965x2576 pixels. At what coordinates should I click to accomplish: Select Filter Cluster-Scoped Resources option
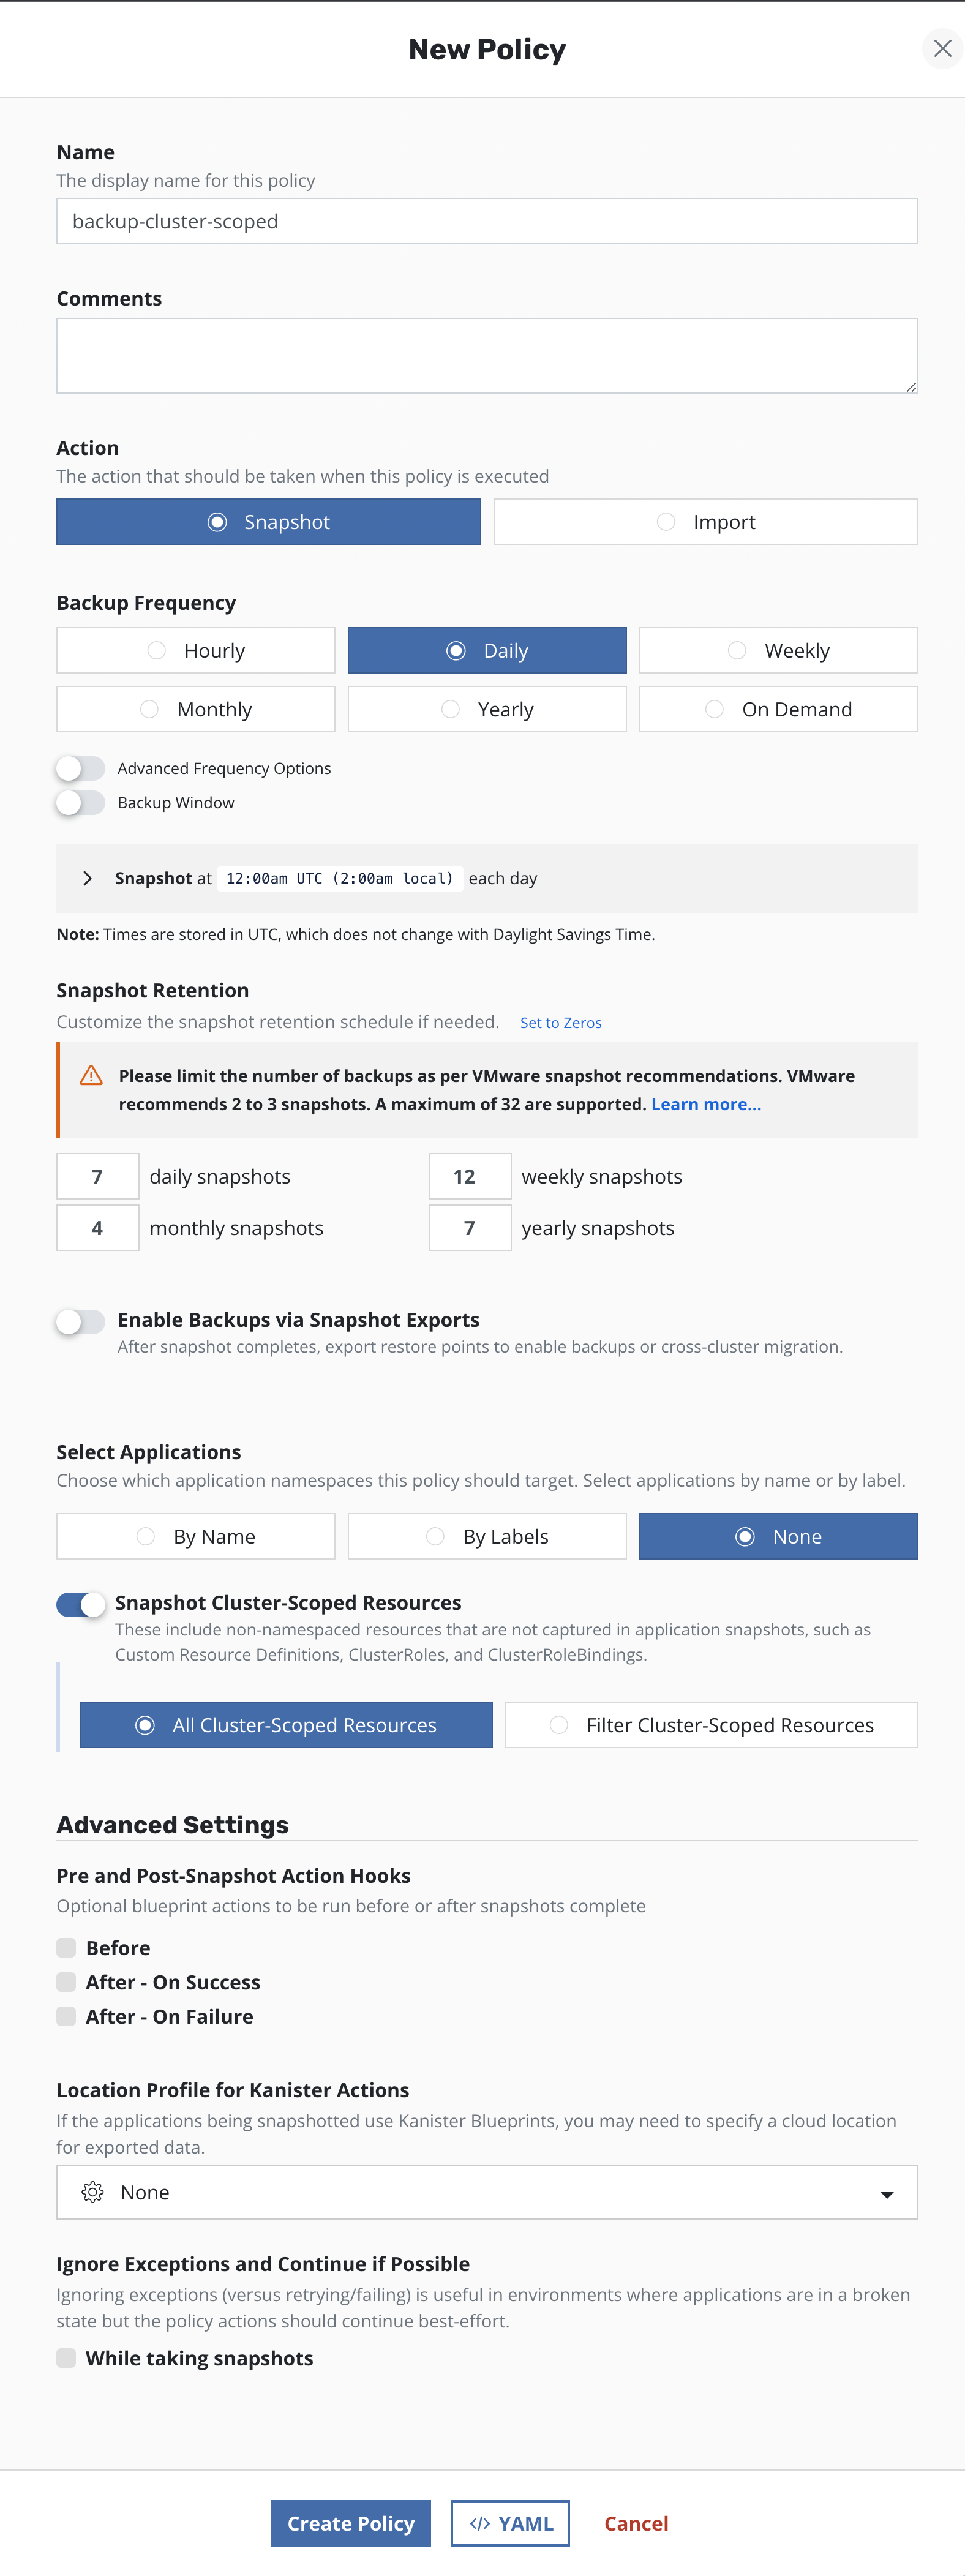pyautogui.click(x=711, y=1725)
